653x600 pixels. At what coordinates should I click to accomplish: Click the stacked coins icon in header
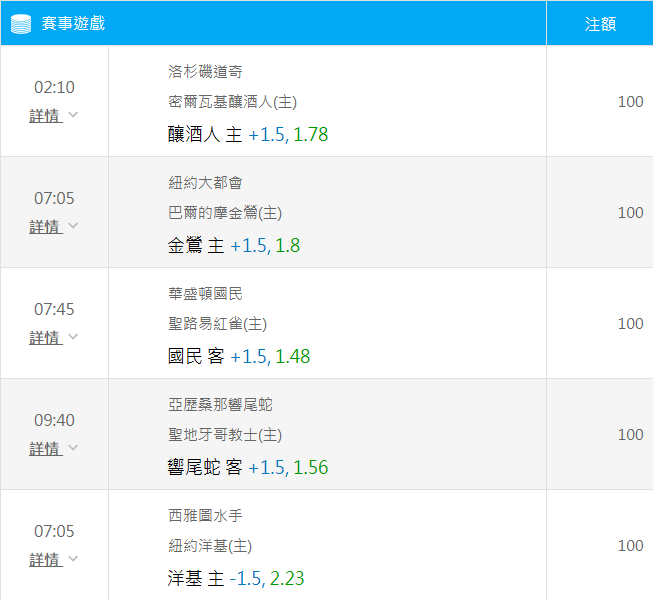pos(21,24)
